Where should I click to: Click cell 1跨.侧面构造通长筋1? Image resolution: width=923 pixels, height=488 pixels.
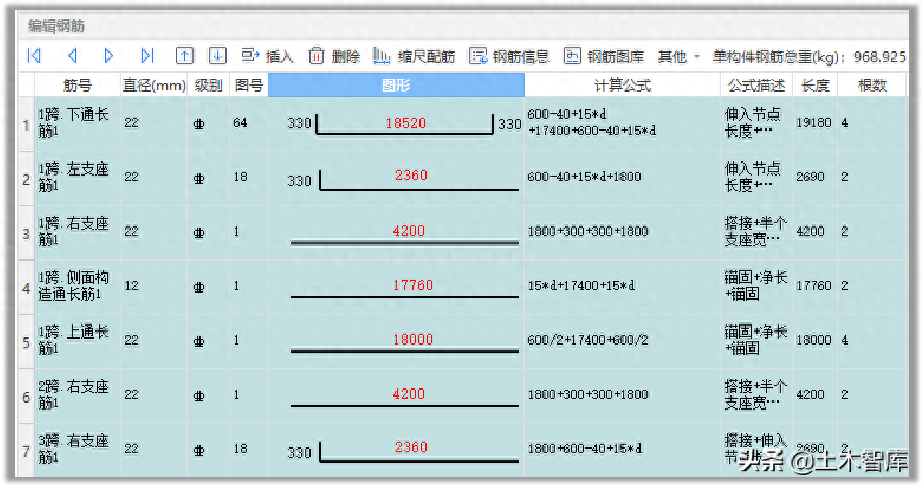pyautogui.click(x=78, y=286)
